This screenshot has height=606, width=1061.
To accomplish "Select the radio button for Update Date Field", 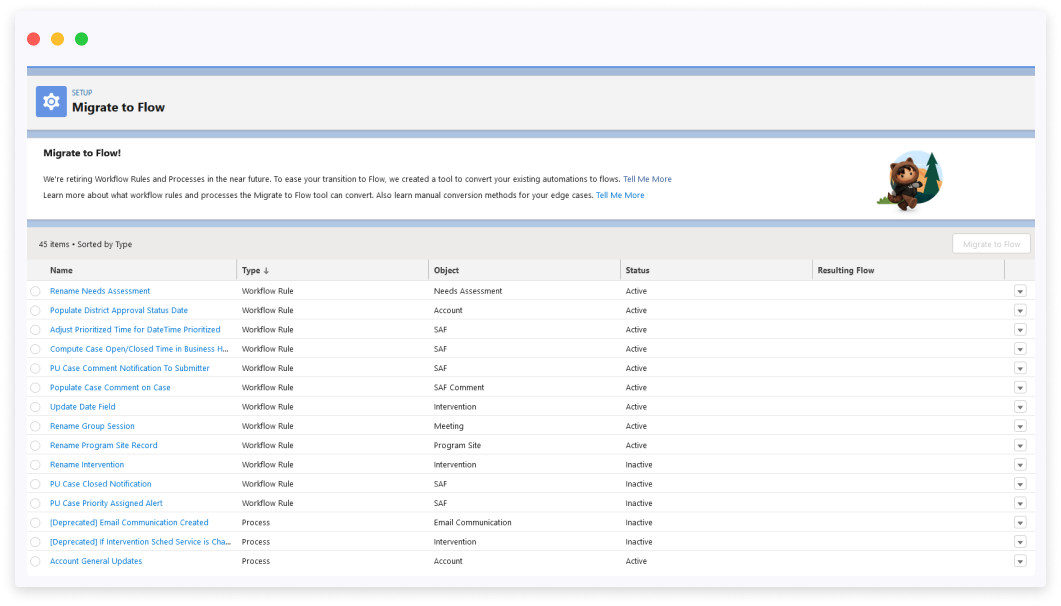I will click(35, 407).
